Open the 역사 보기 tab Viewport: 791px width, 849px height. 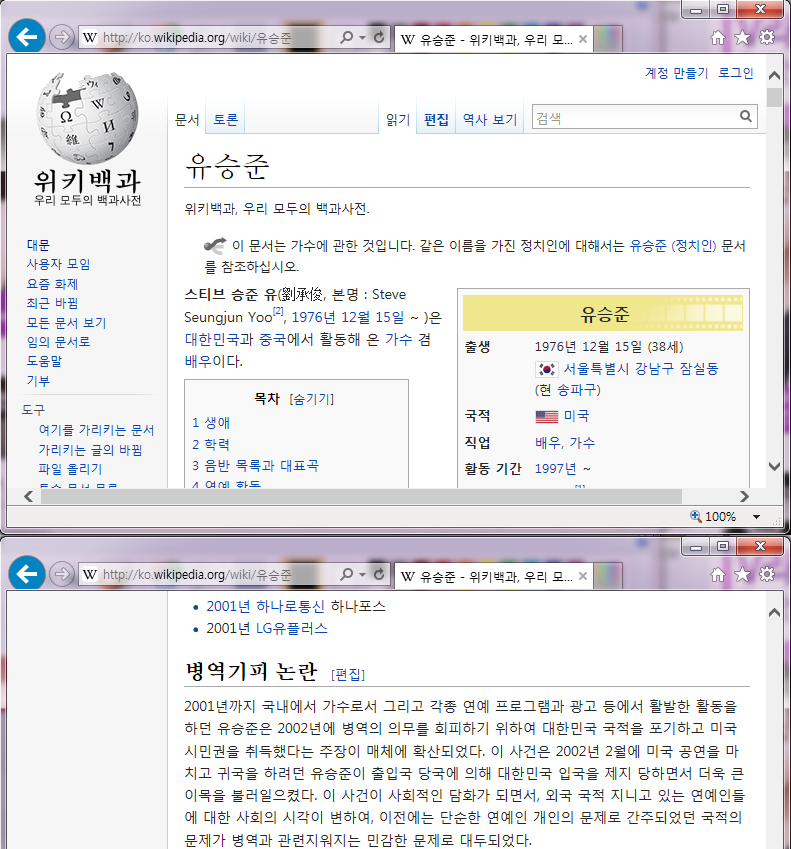(490, 119)
